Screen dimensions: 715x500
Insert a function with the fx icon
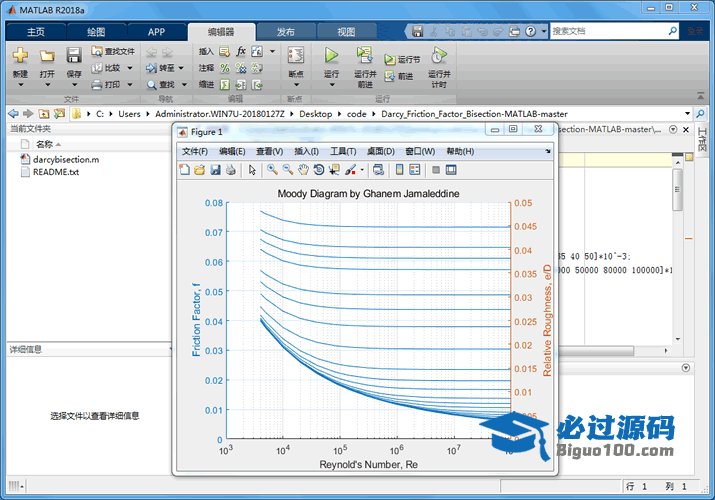click(241, 51)
